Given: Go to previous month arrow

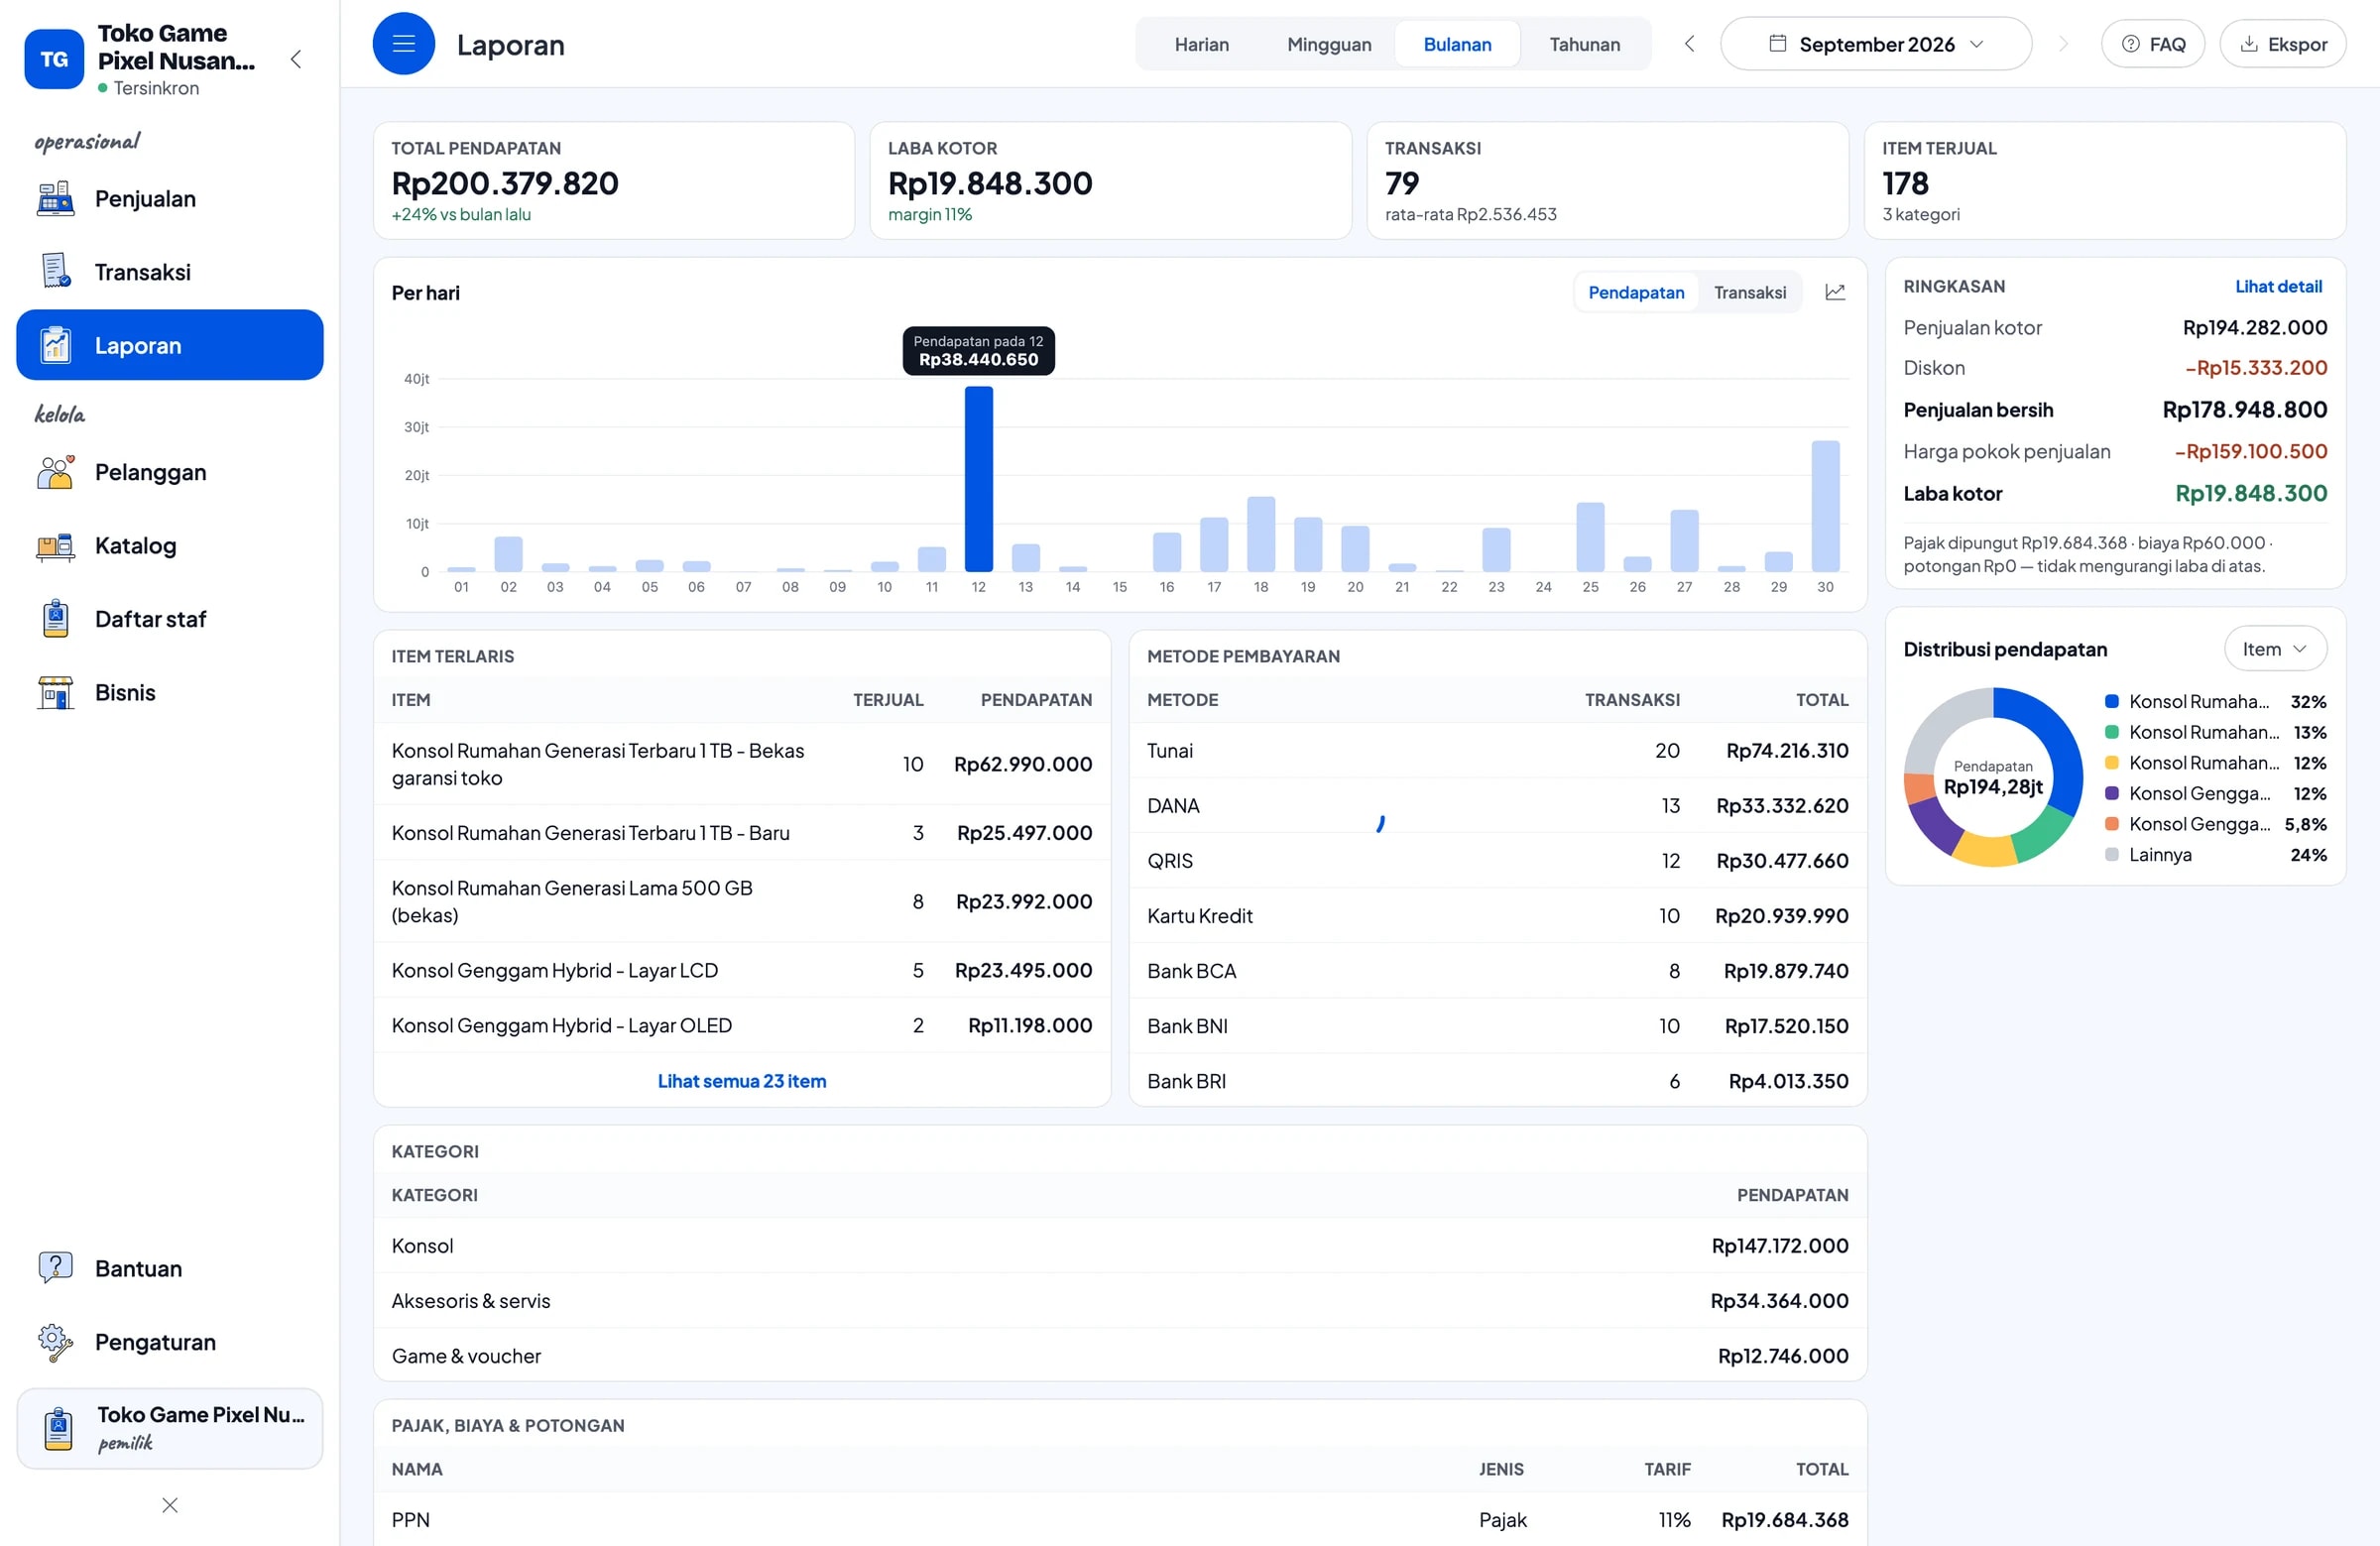Looking at the screenshot, I should (x=1689, y=44).
